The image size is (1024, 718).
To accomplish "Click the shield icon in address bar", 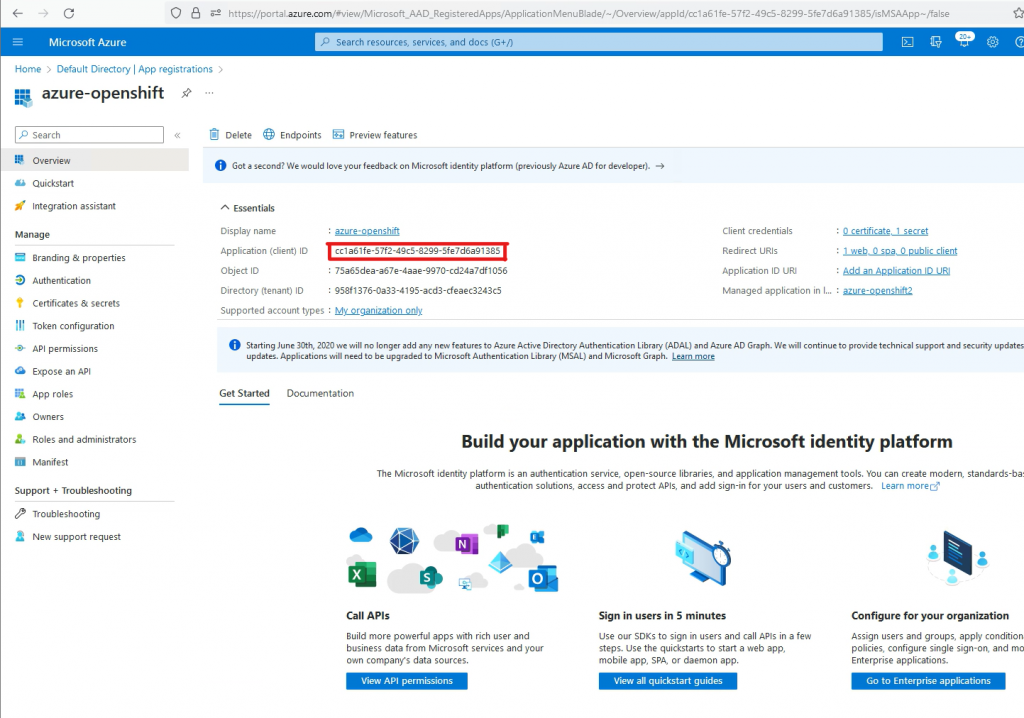I will pos(176,13).
